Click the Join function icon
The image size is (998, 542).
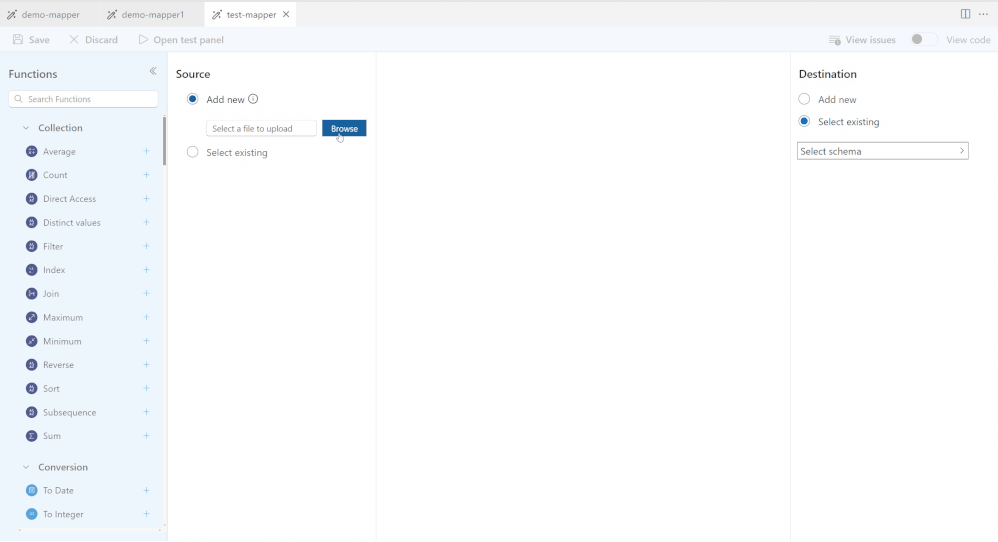click(31, 293)
